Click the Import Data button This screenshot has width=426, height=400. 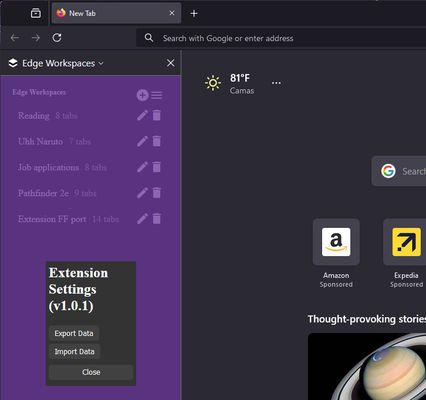pyautogui.click(x=74, y=352)
